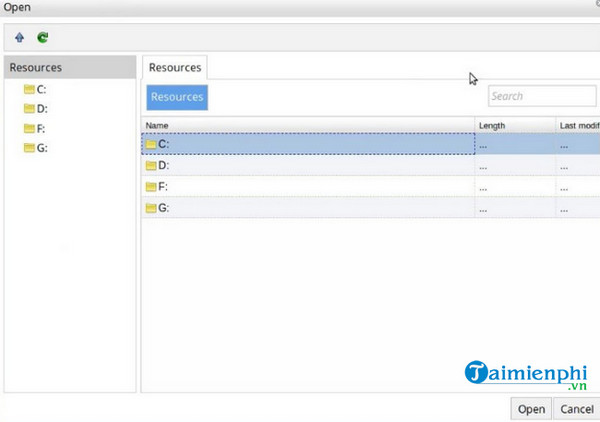The width and height of the screenshot is (600, 422).
Task: Click the up arrow navigation icon
Action: (x=20, y=38)
